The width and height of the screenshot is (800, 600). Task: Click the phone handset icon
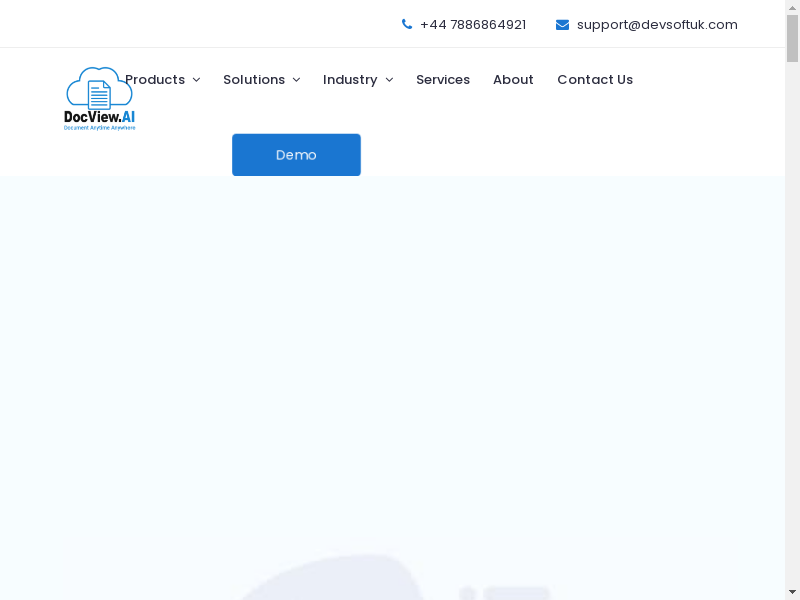click(407, 24)
